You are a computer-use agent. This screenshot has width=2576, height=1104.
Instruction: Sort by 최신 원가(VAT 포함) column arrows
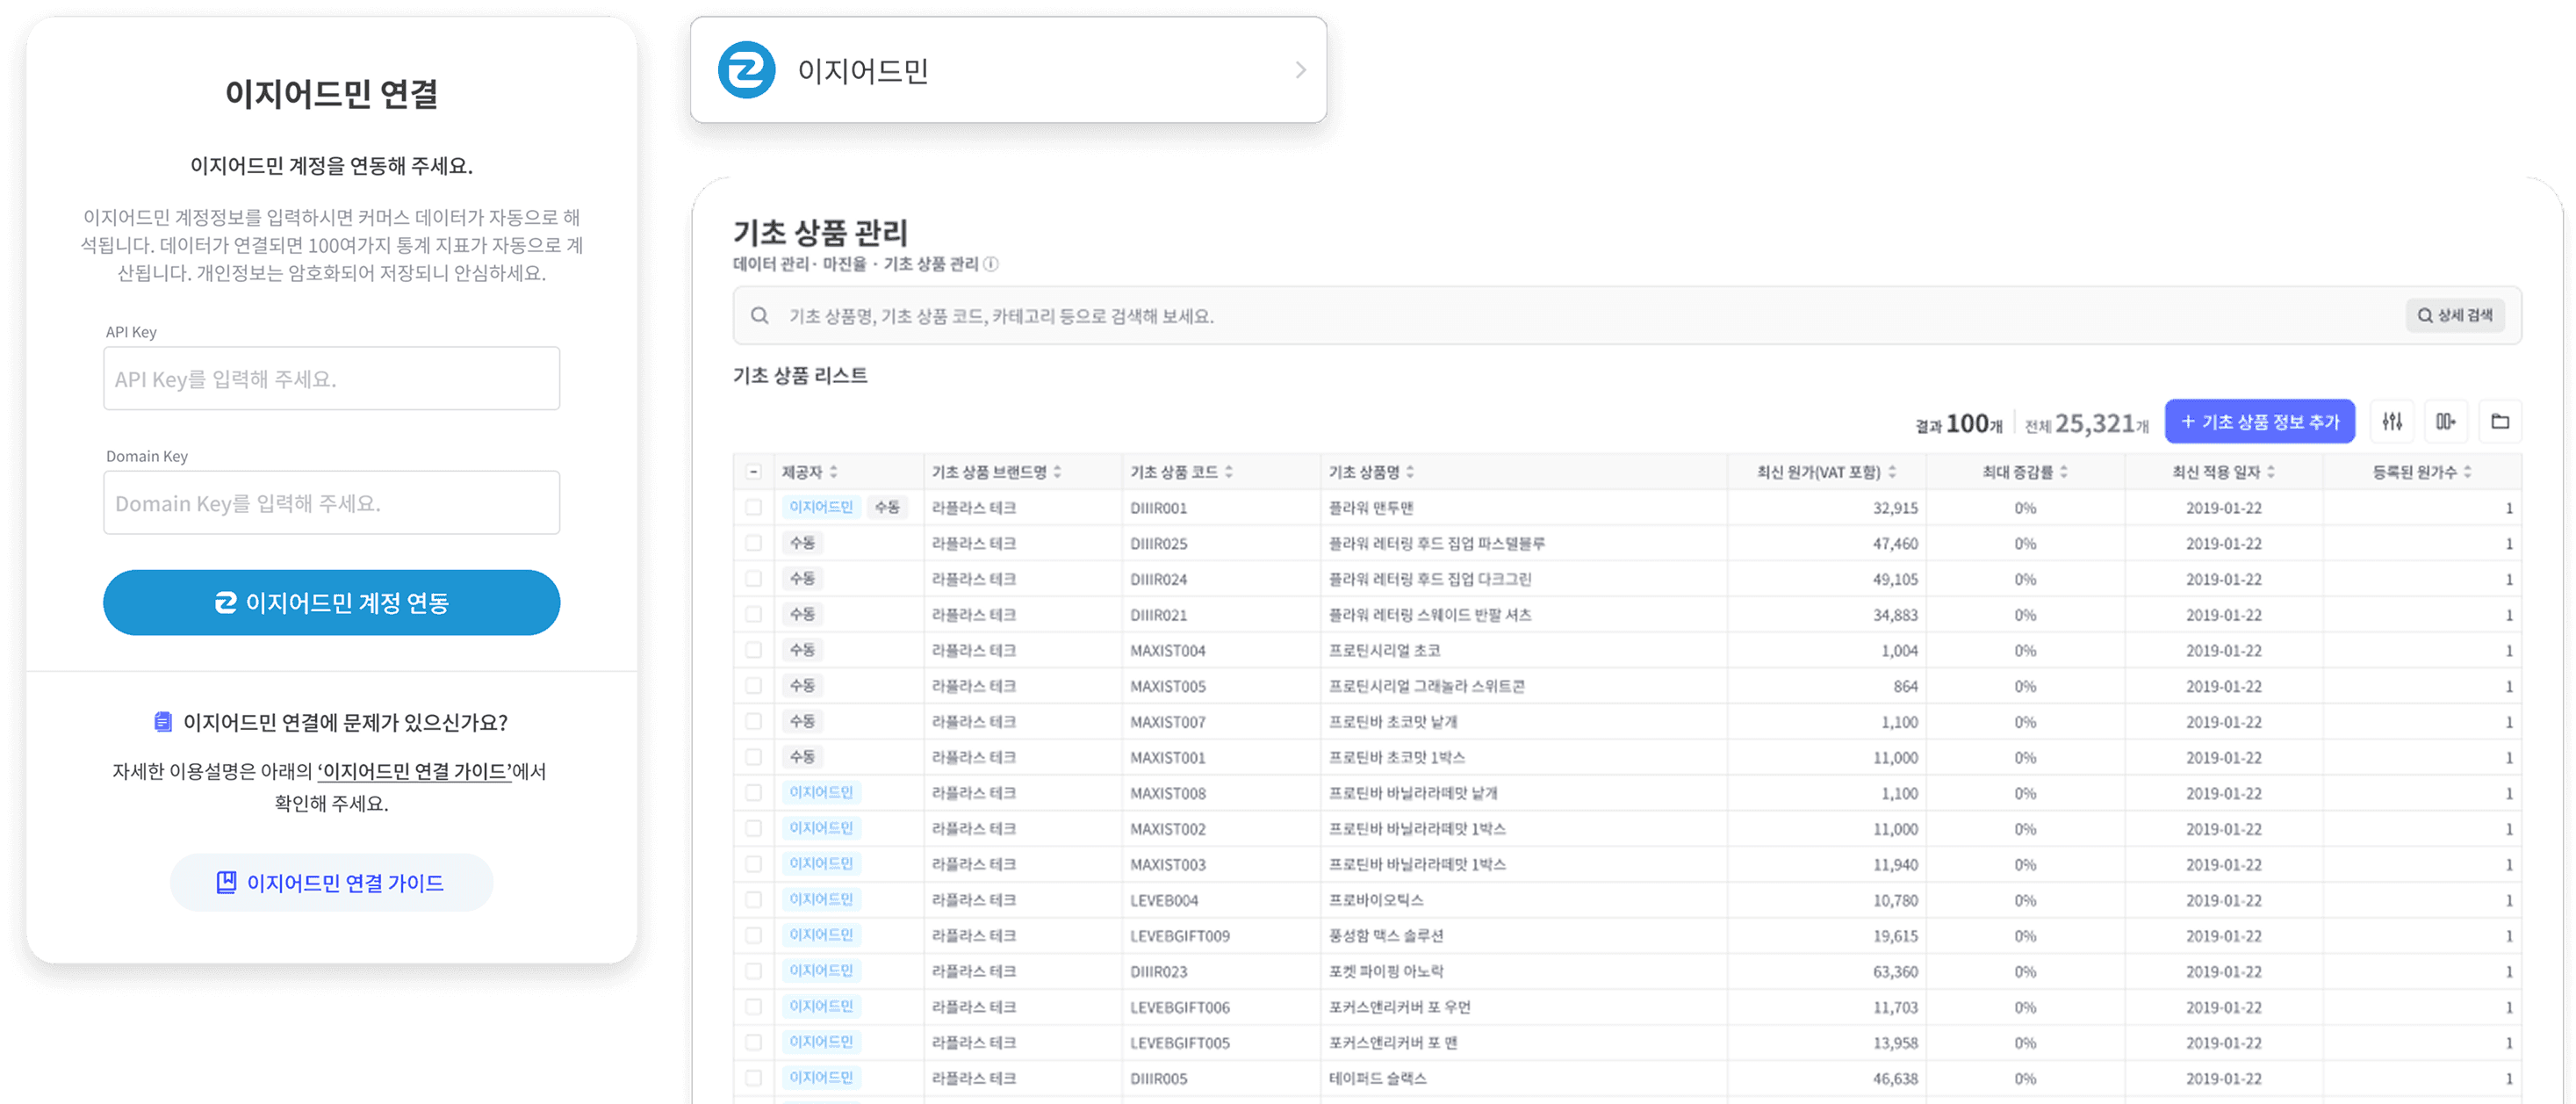(x=1892, y=472)
